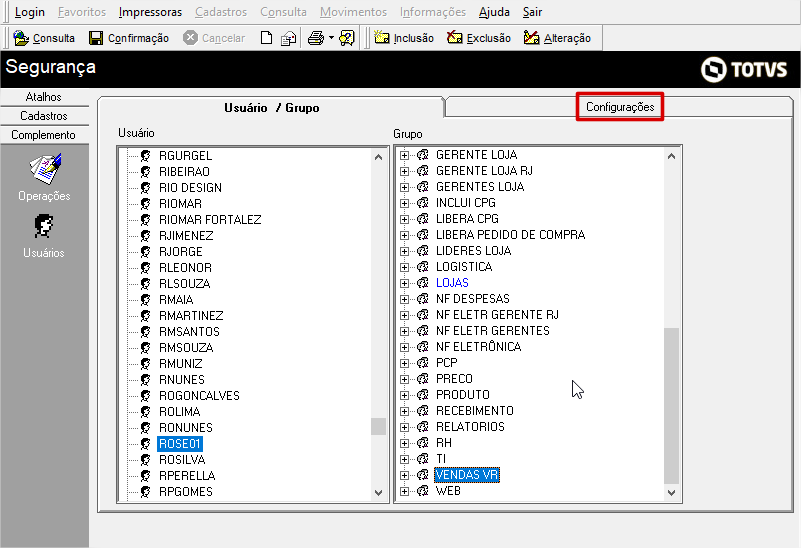Click the group icon beside PCP
This screenshot has width=801, height=548.
pyautogui.click(x=422, y=363)
